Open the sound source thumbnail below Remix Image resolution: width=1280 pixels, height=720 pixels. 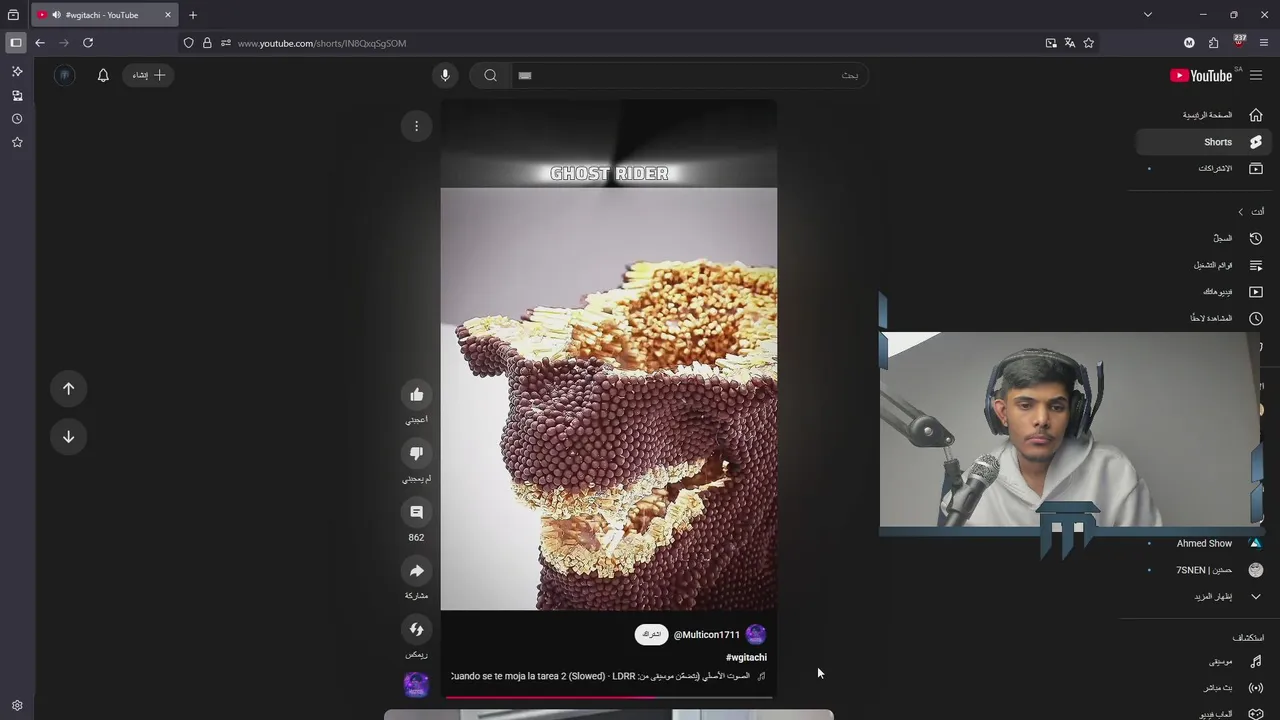(416, 685)
